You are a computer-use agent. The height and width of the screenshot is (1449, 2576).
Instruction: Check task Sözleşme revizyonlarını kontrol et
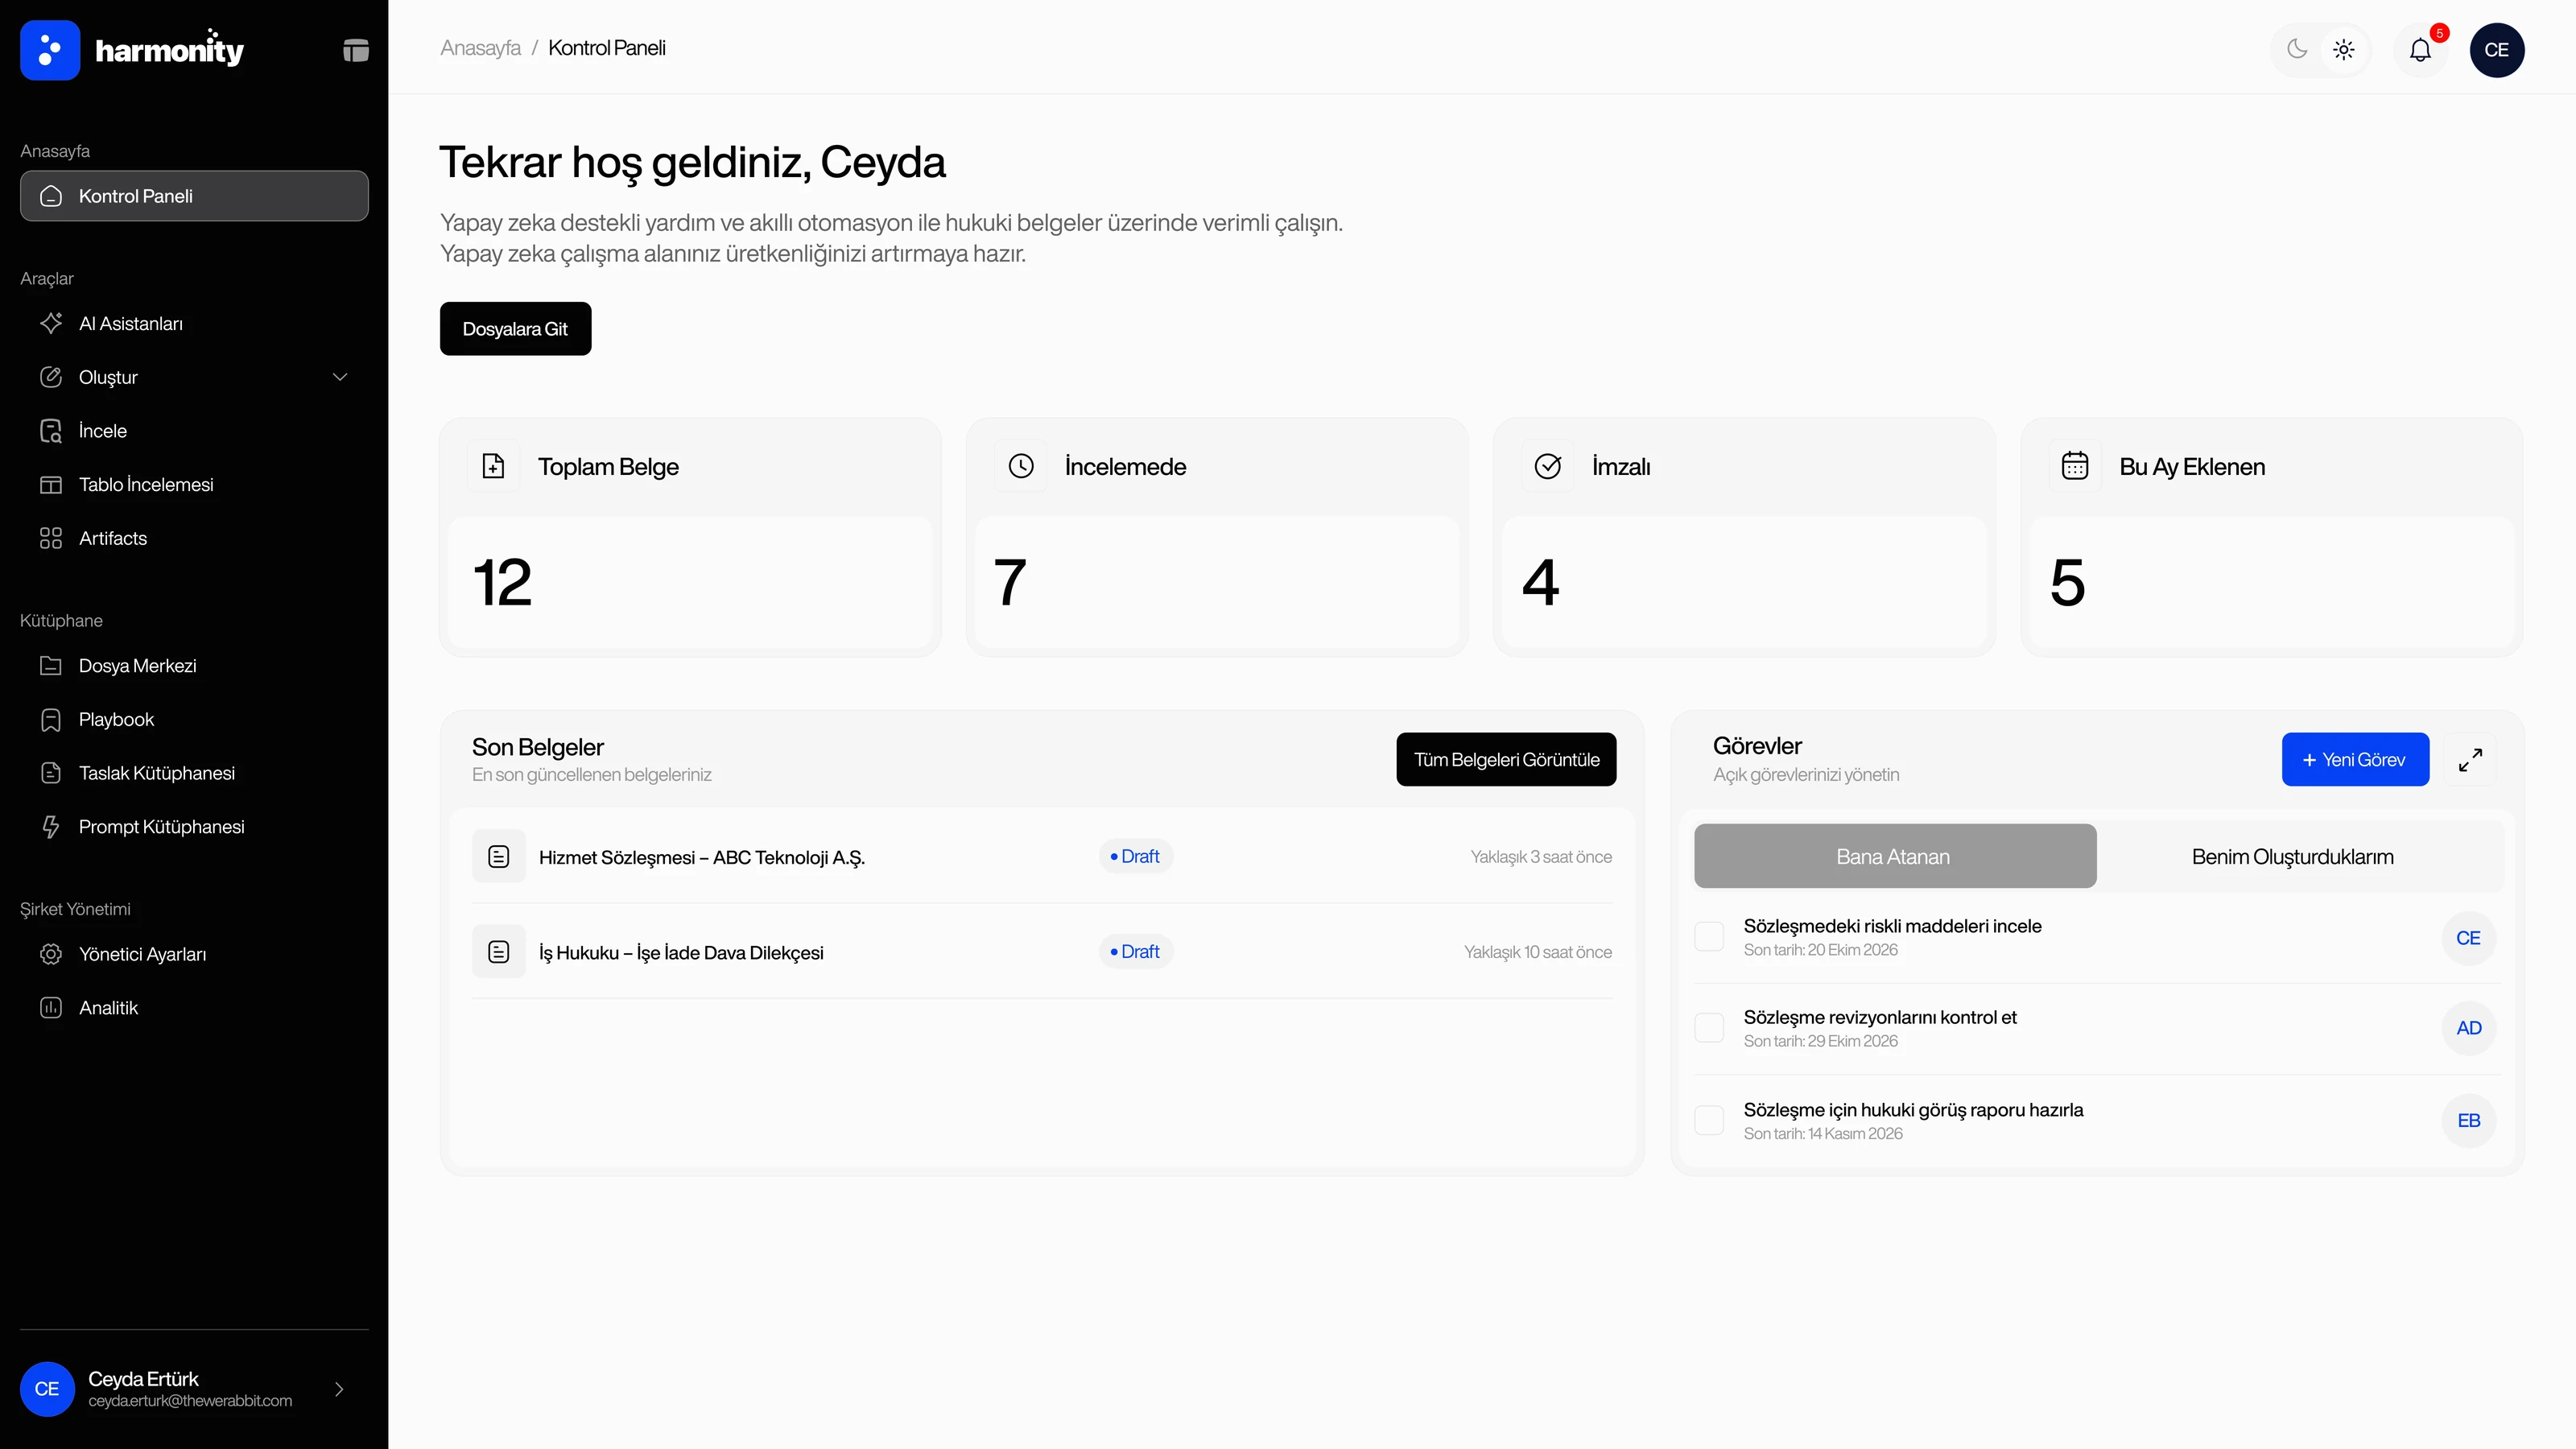(1709, 1028)
